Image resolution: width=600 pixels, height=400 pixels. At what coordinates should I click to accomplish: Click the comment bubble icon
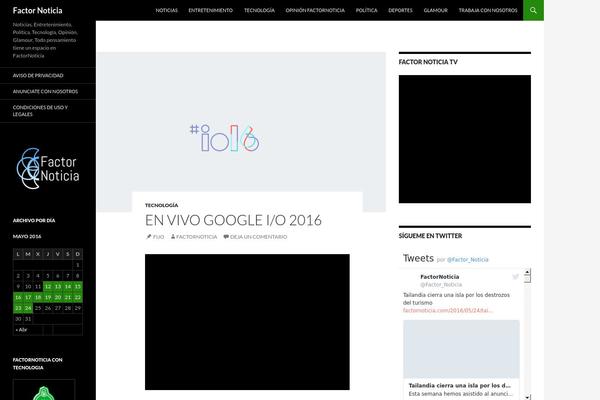pos(226,237)
